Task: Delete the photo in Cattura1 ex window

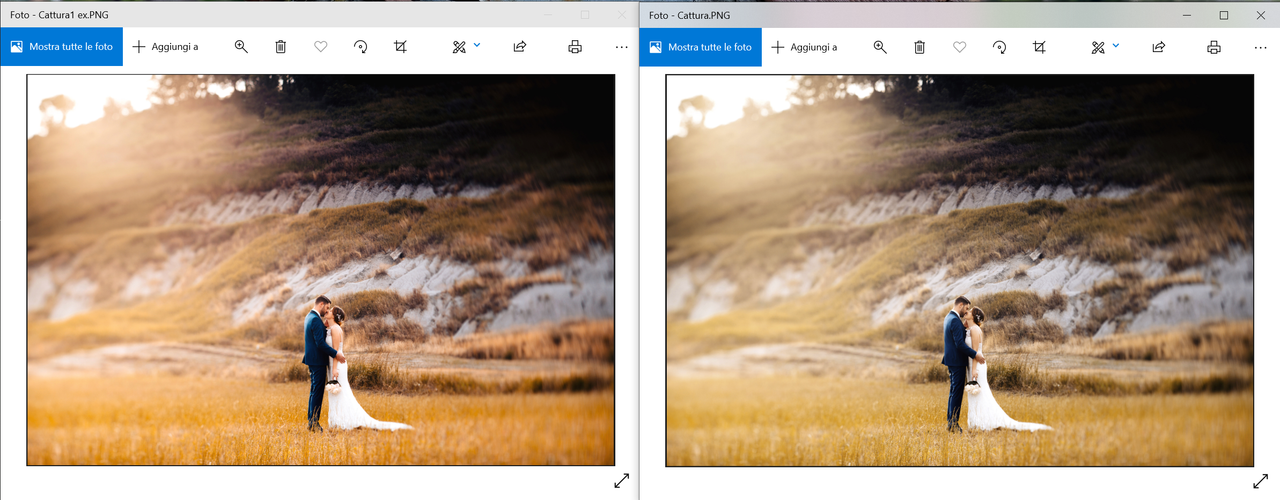Action: [281, 47]
